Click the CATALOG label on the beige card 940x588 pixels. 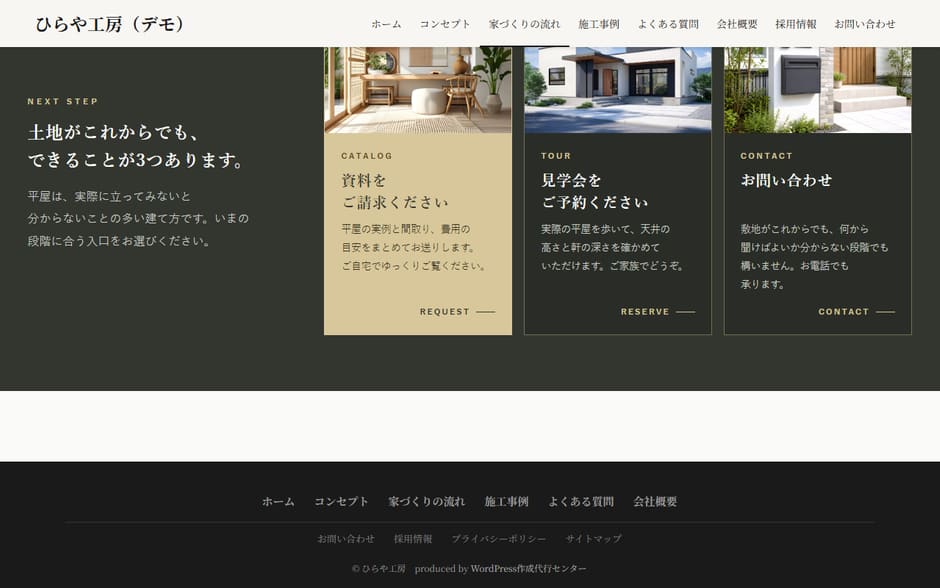[x=367, y=156]
